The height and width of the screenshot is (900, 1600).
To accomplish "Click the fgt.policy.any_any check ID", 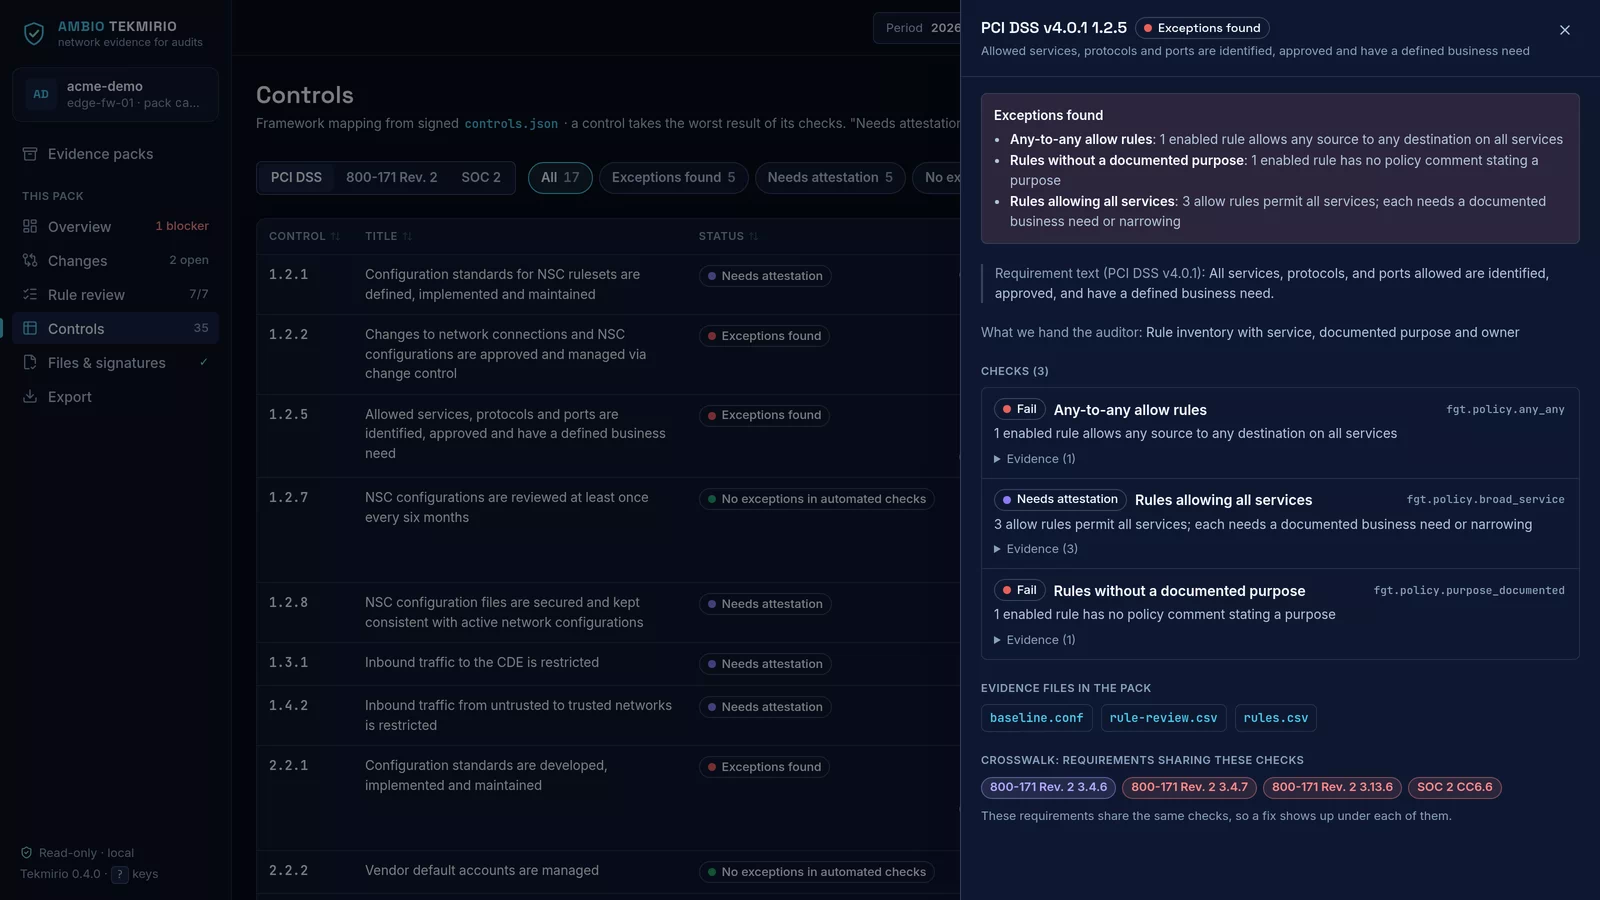I will [1505, 409].
